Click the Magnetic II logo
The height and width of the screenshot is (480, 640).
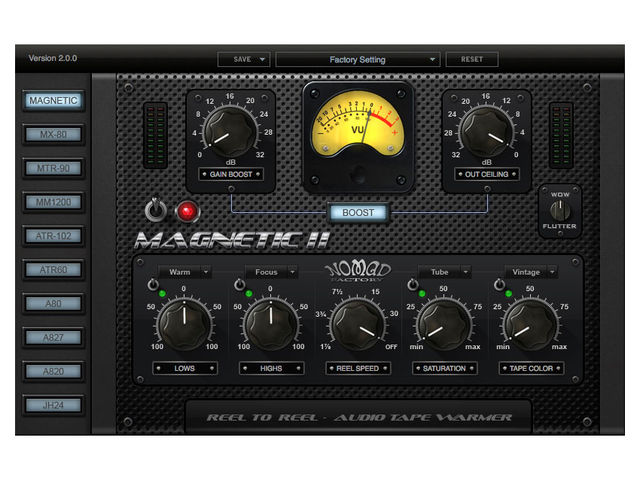232,240
